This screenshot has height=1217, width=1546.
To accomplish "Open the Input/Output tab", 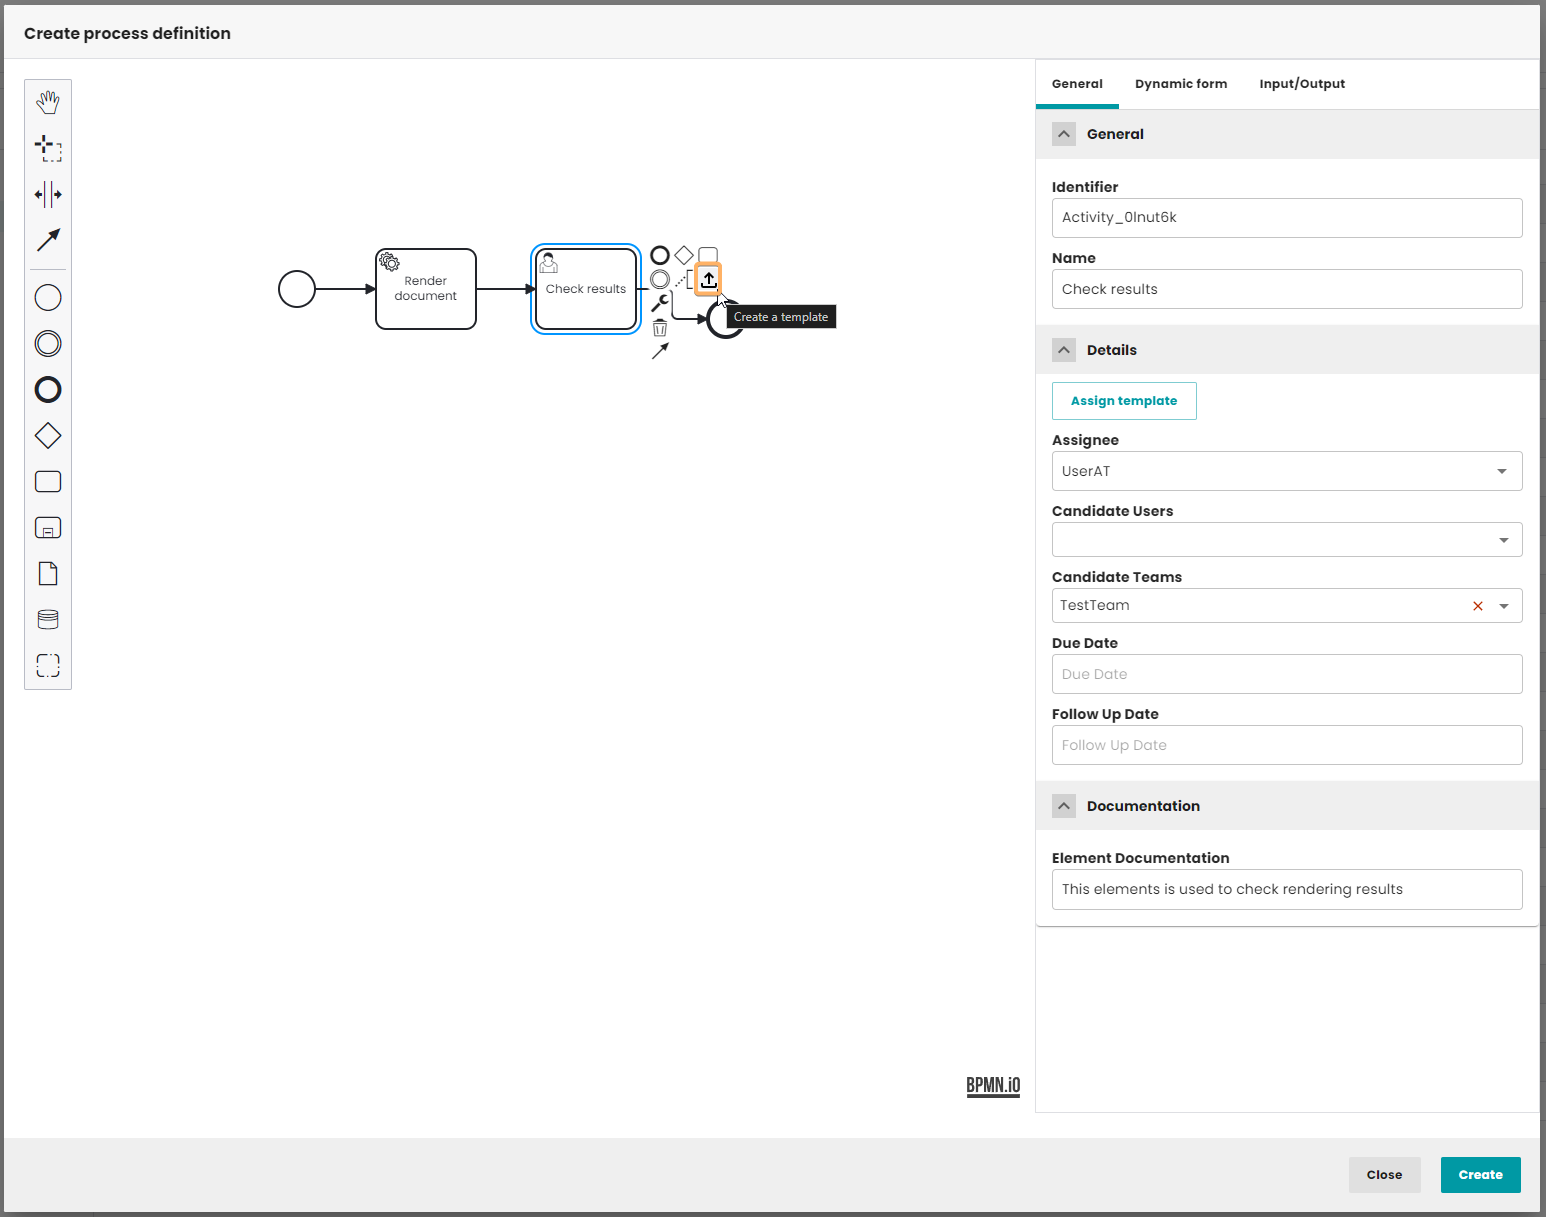I will (x=1301, y=84).
